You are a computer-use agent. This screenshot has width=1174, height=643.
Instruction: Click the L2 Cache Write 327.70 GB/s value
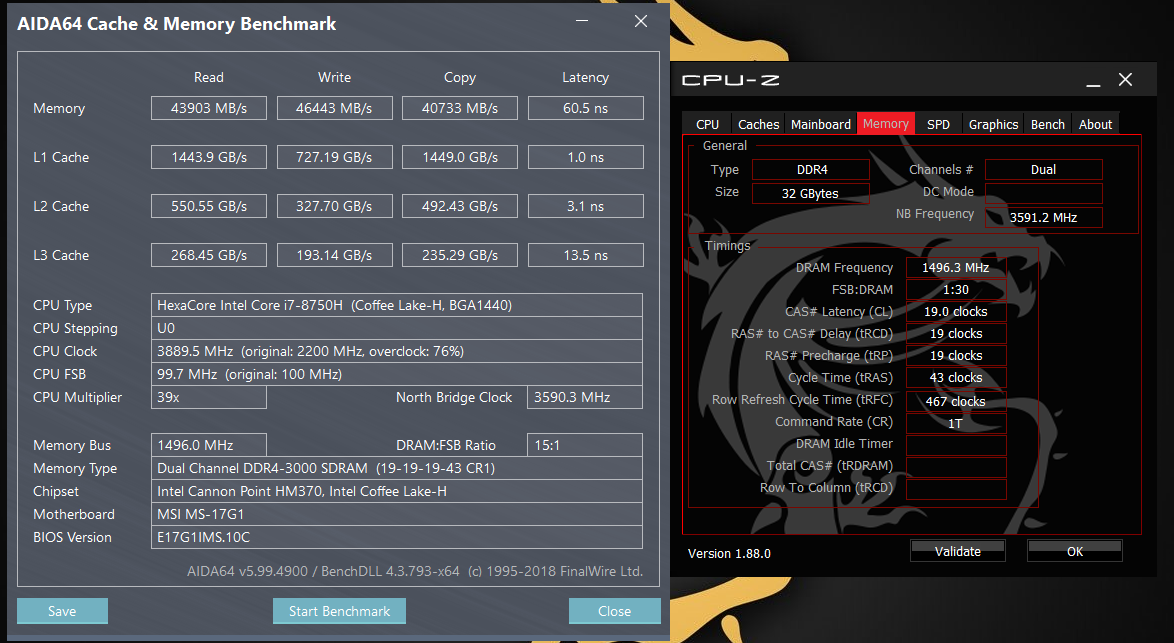coord(335,206)
